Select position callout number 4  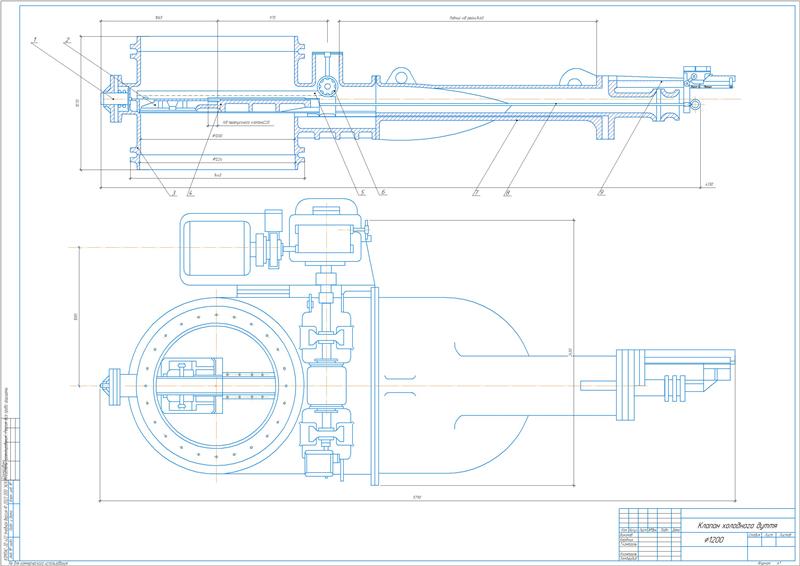pyautogui.click(x=190, y=192)
